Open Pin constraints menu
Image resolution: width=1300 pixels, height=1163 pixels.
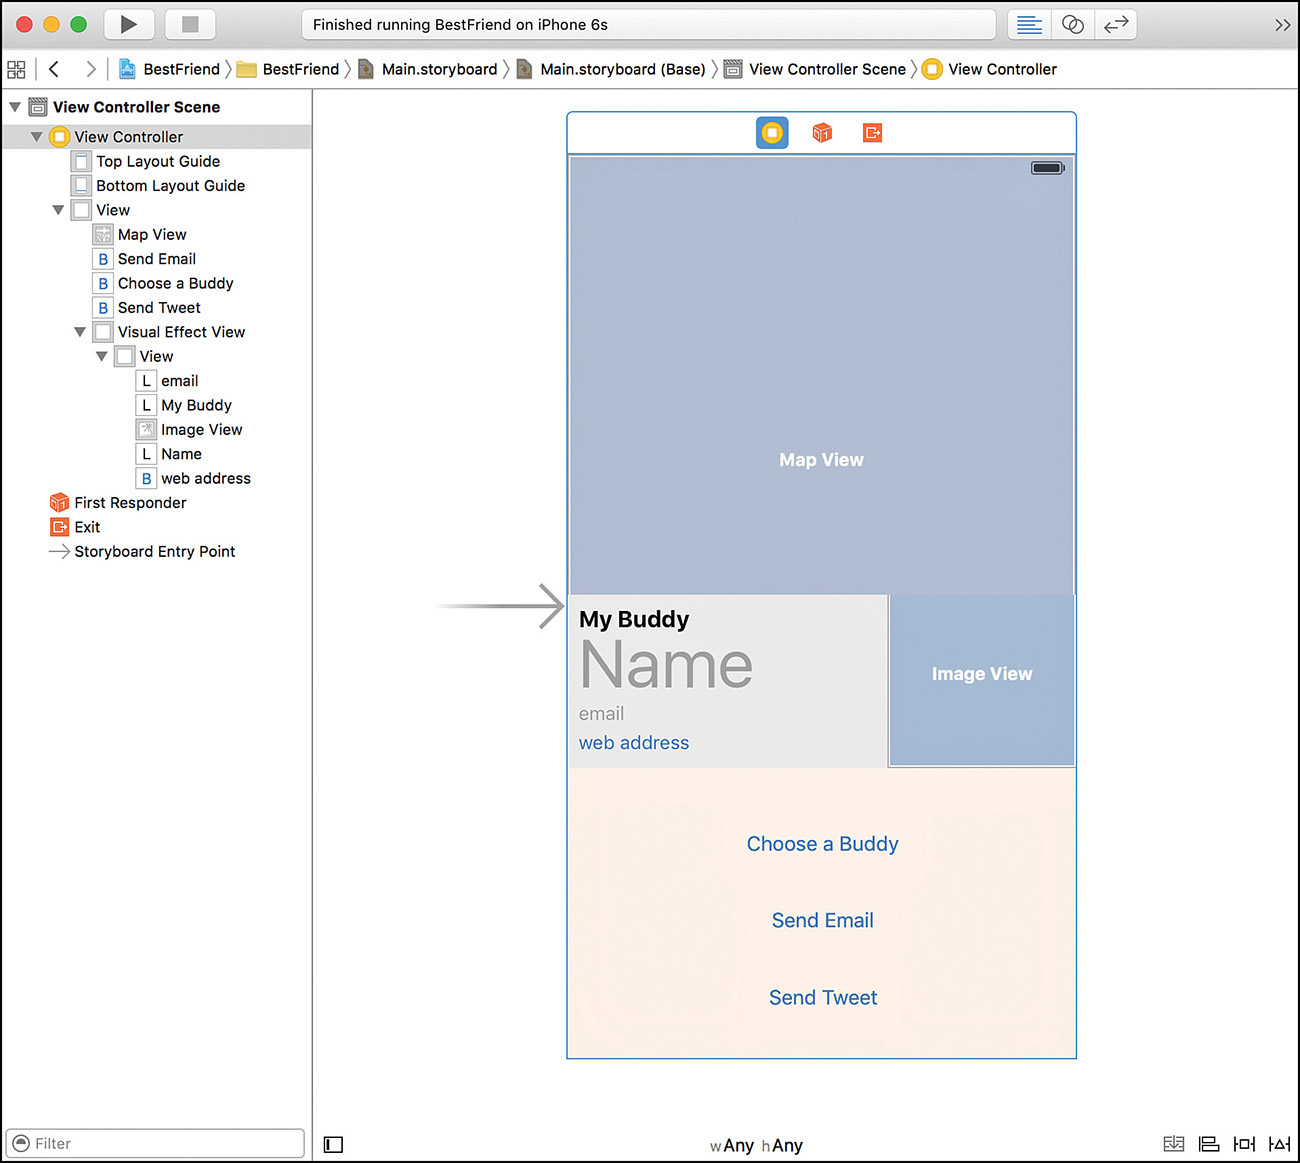(x=1244, y=1144)
